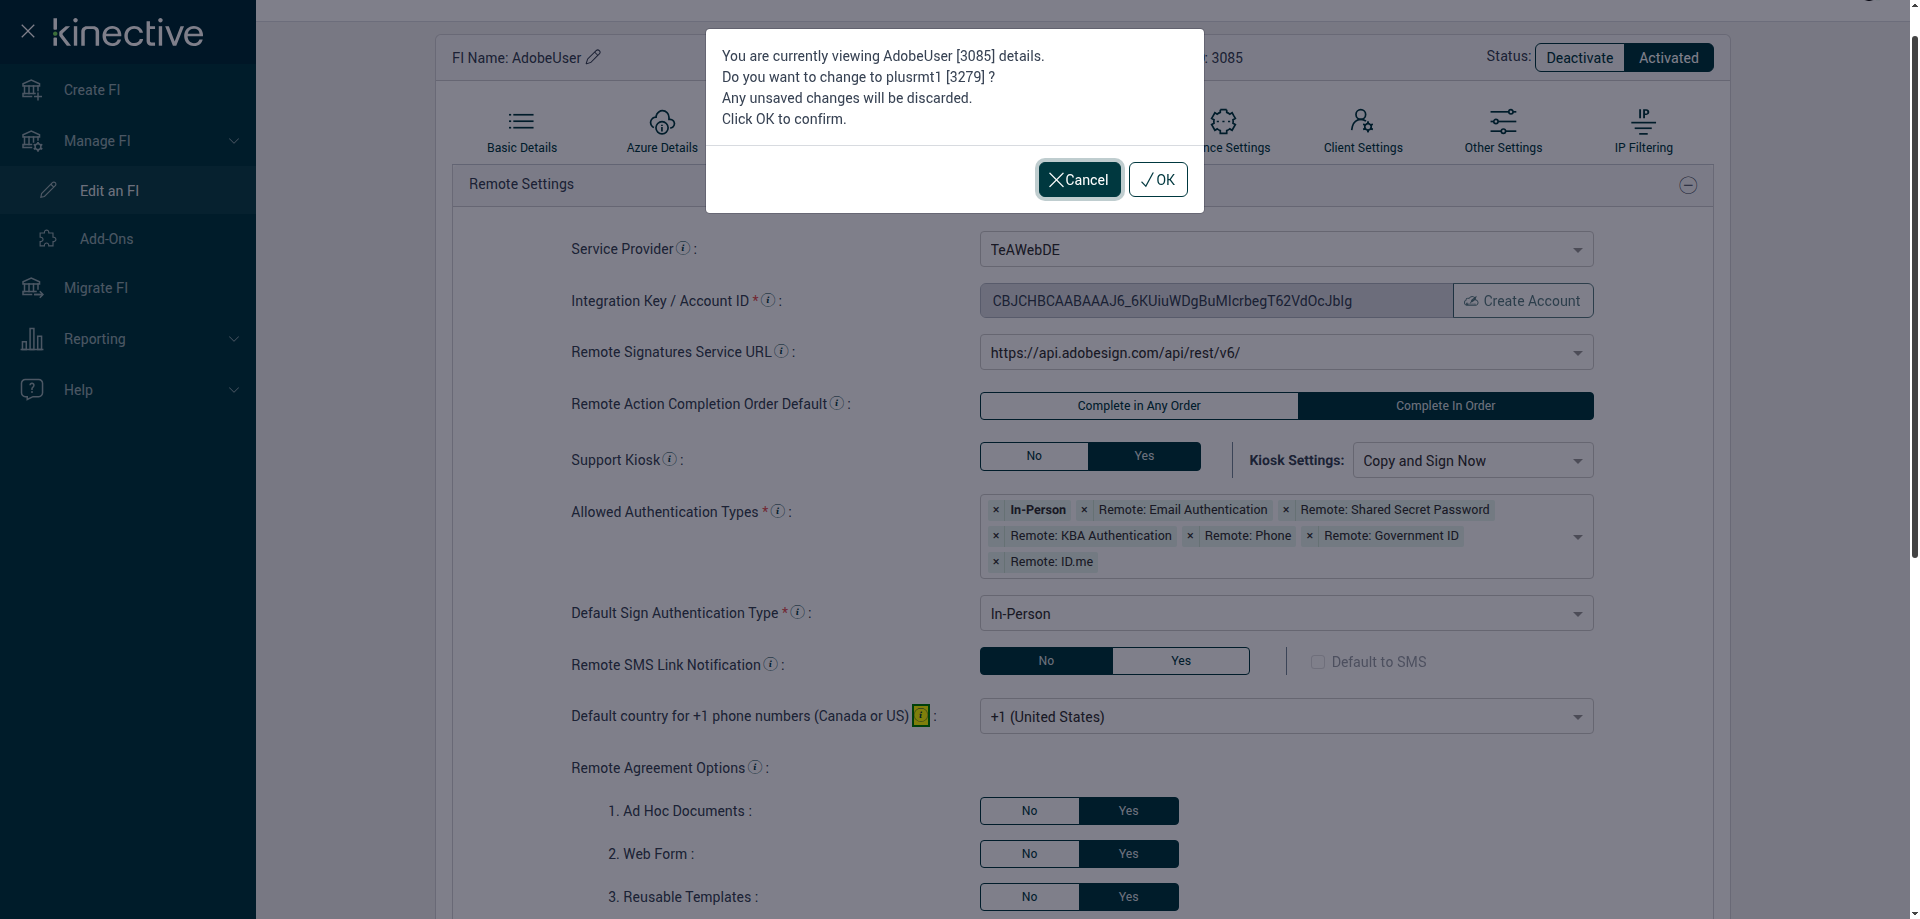This screenshot has height=919, width=1920.
Task: Click the Help question mark icon
Action: click(32, 389)
